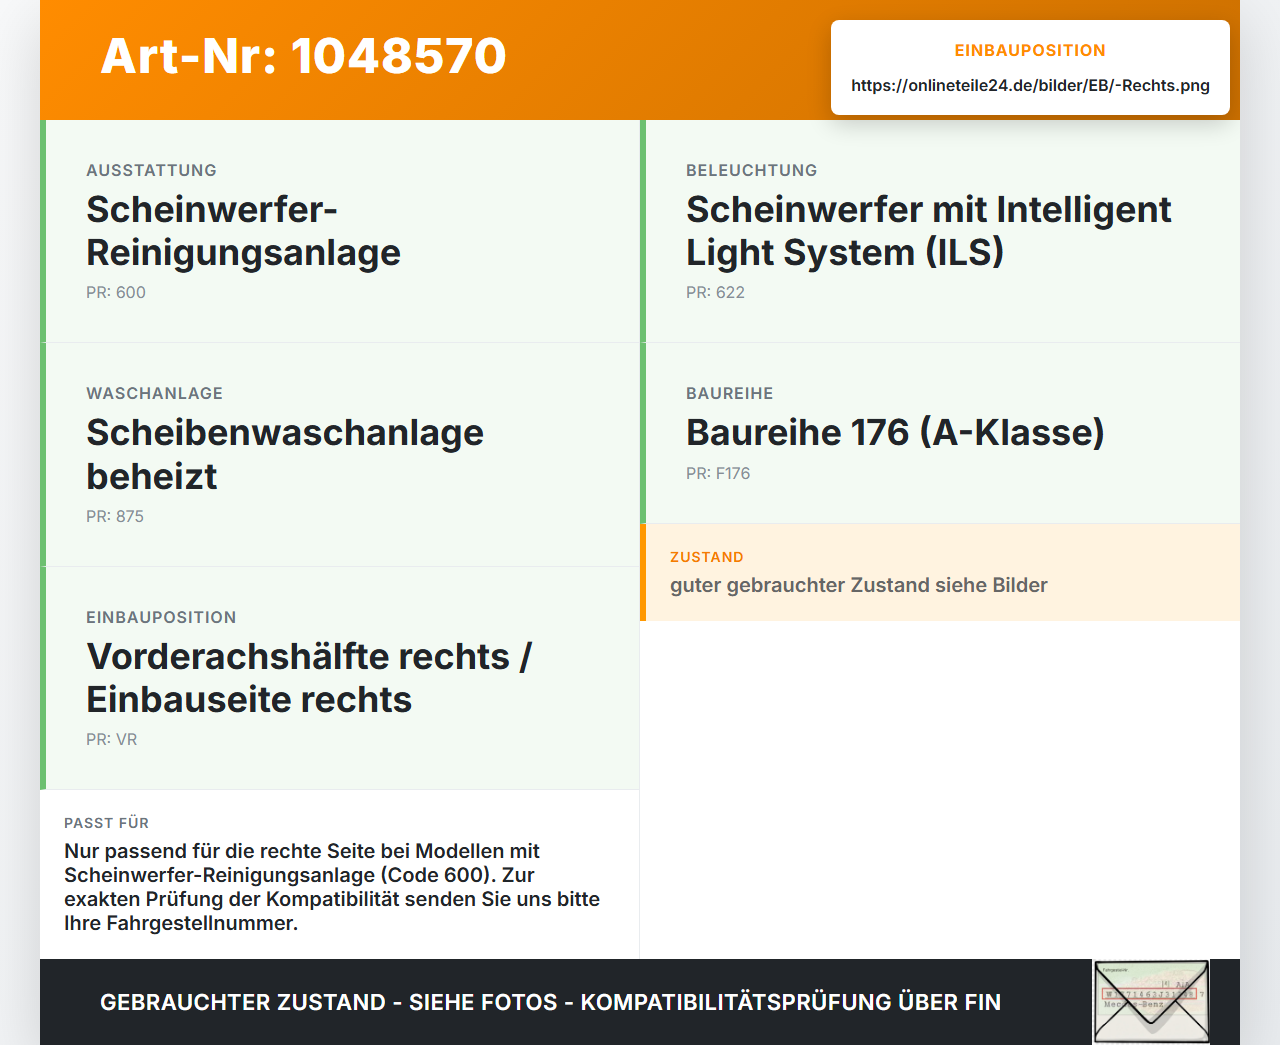Click Scheinwerfer mit Intelligent Light System heading
The height and width of the screenshot is (1046, 1280).
click(928, 231)
